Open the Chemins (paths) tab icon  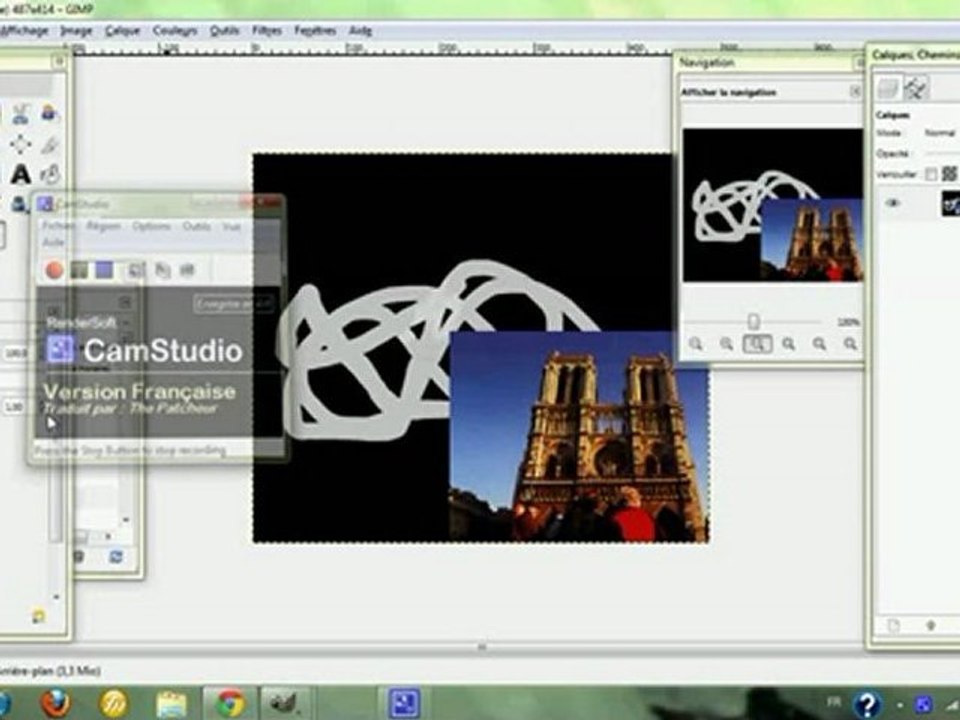[x=916, y=88]
